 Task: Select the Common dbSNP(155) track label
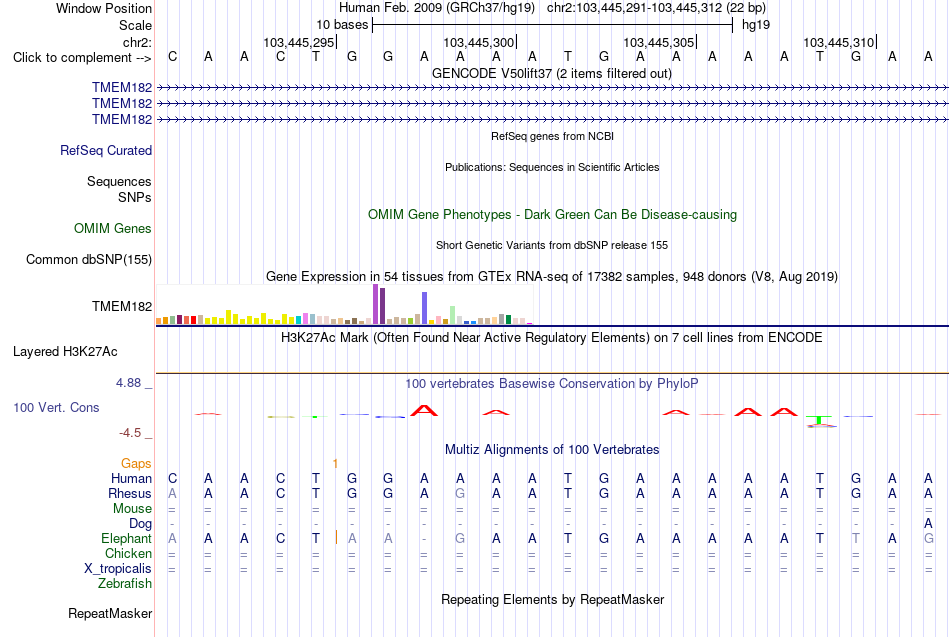coord(89,259)
